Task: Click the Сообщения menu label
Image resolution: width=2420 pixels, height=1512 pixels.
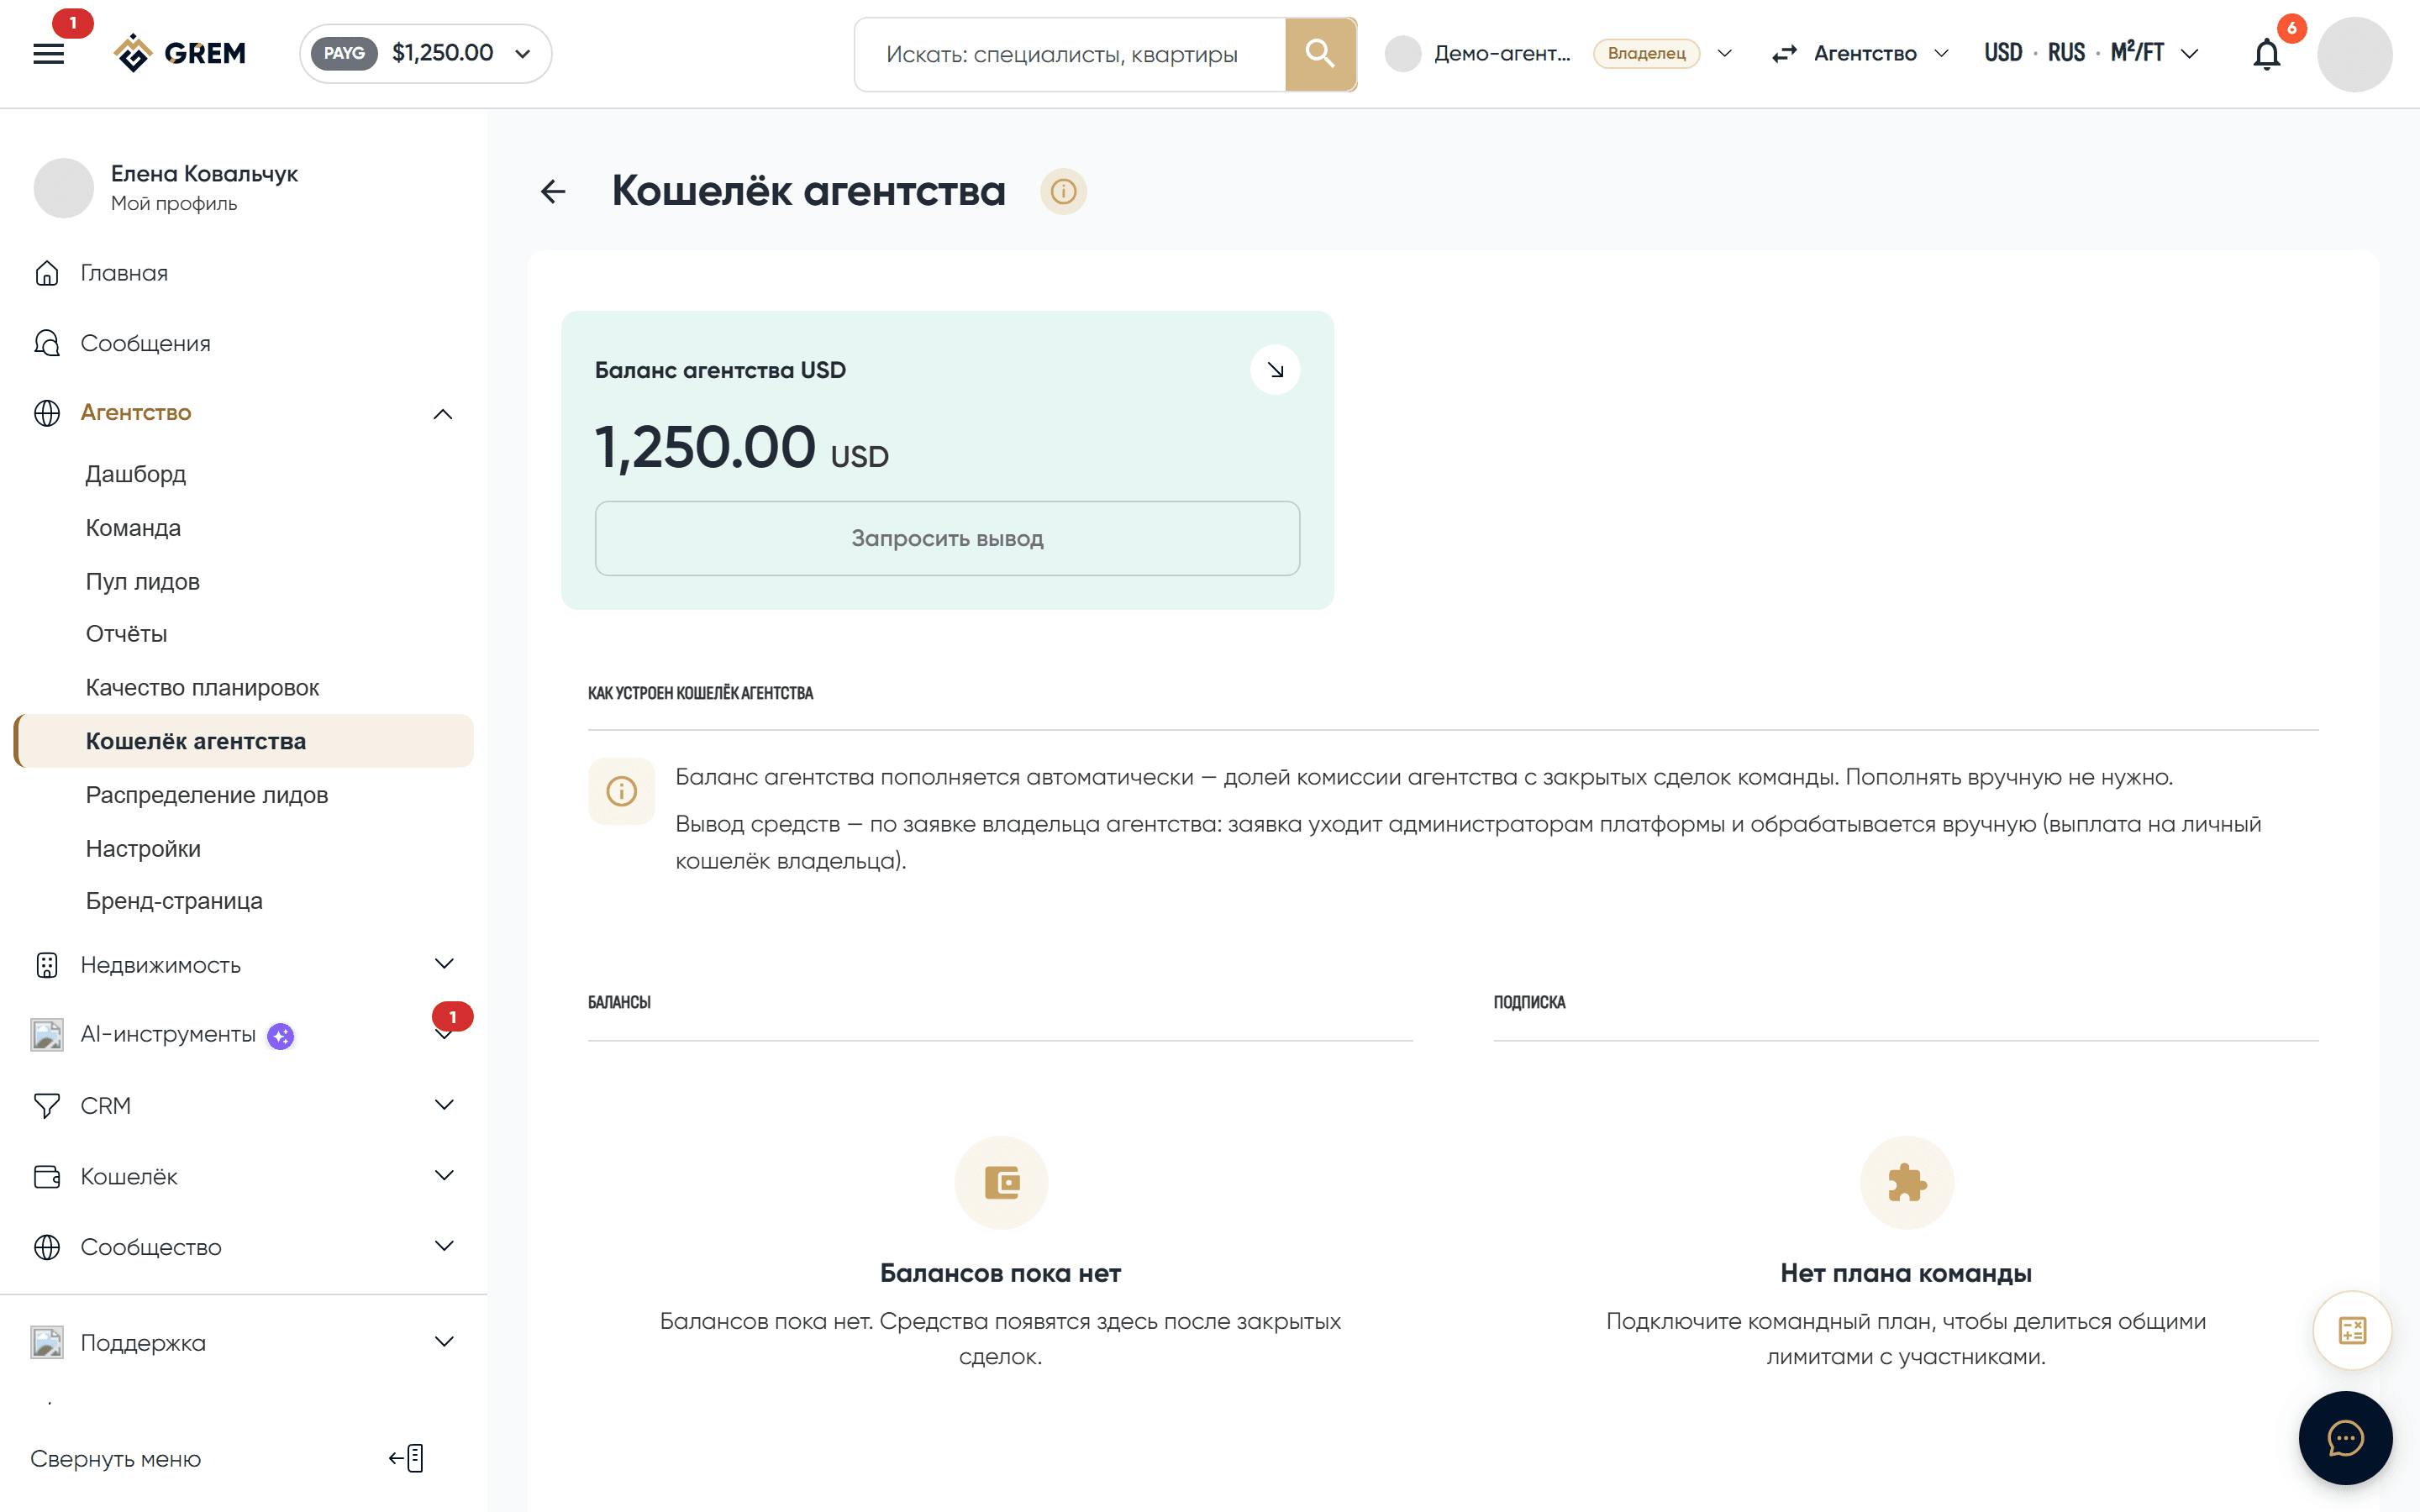Action: [x=146, y=343]
